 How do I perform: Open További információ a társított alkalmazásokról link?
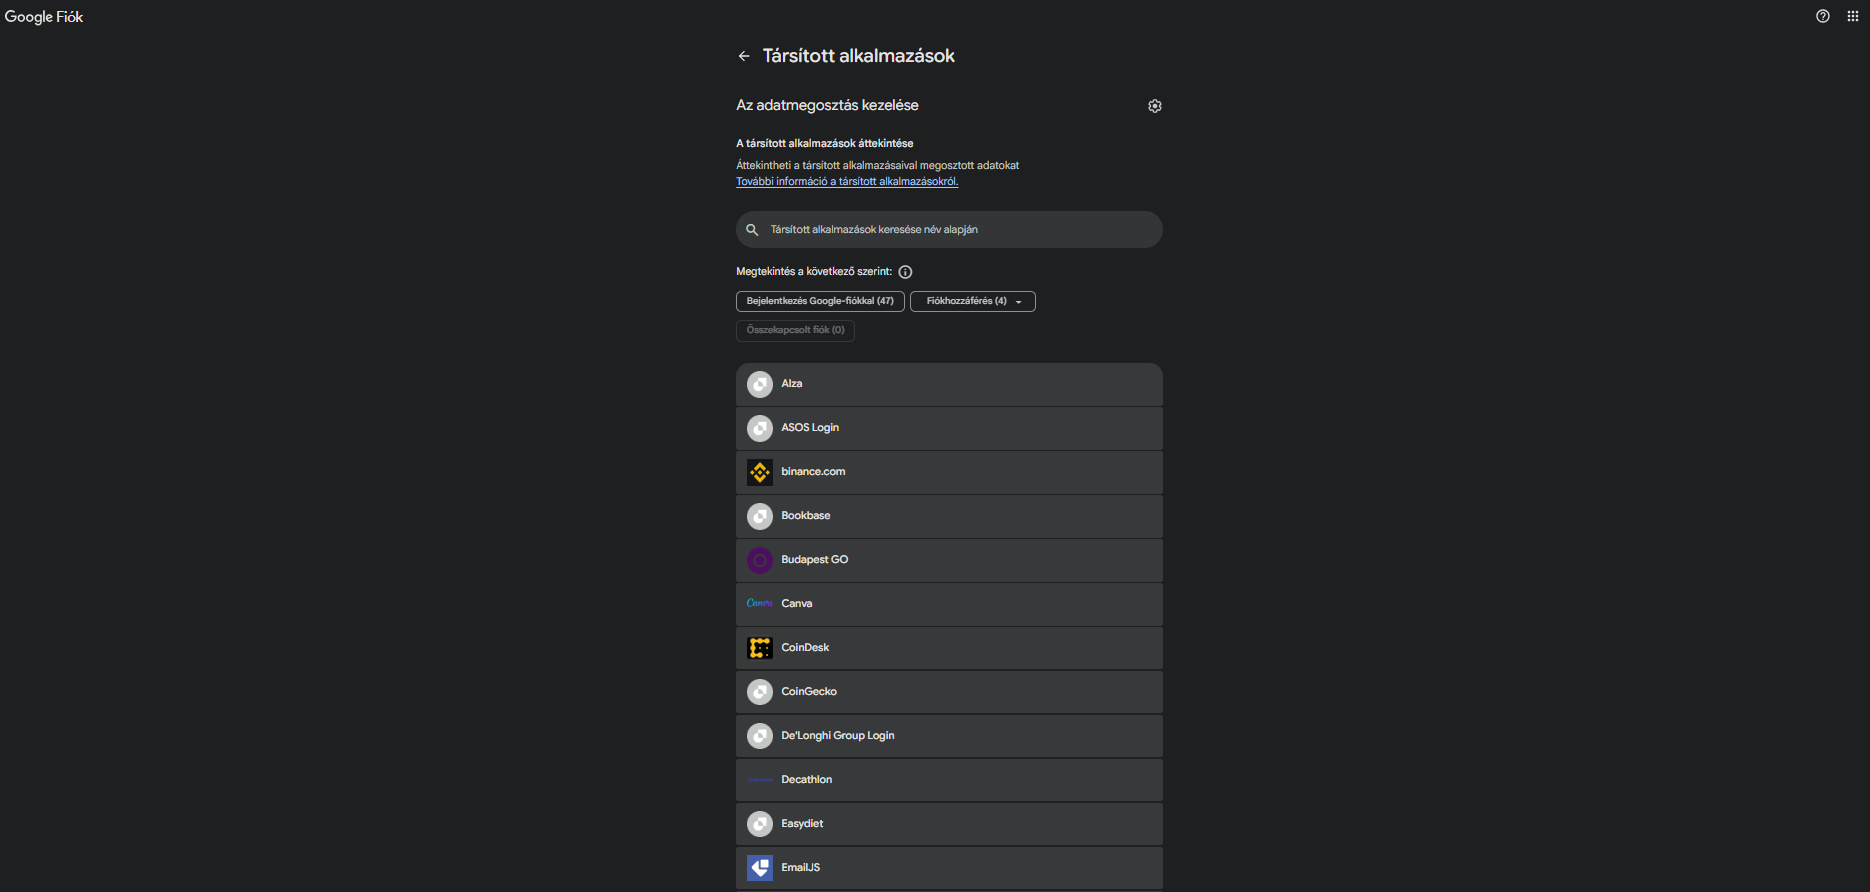[x=847, y=182]
